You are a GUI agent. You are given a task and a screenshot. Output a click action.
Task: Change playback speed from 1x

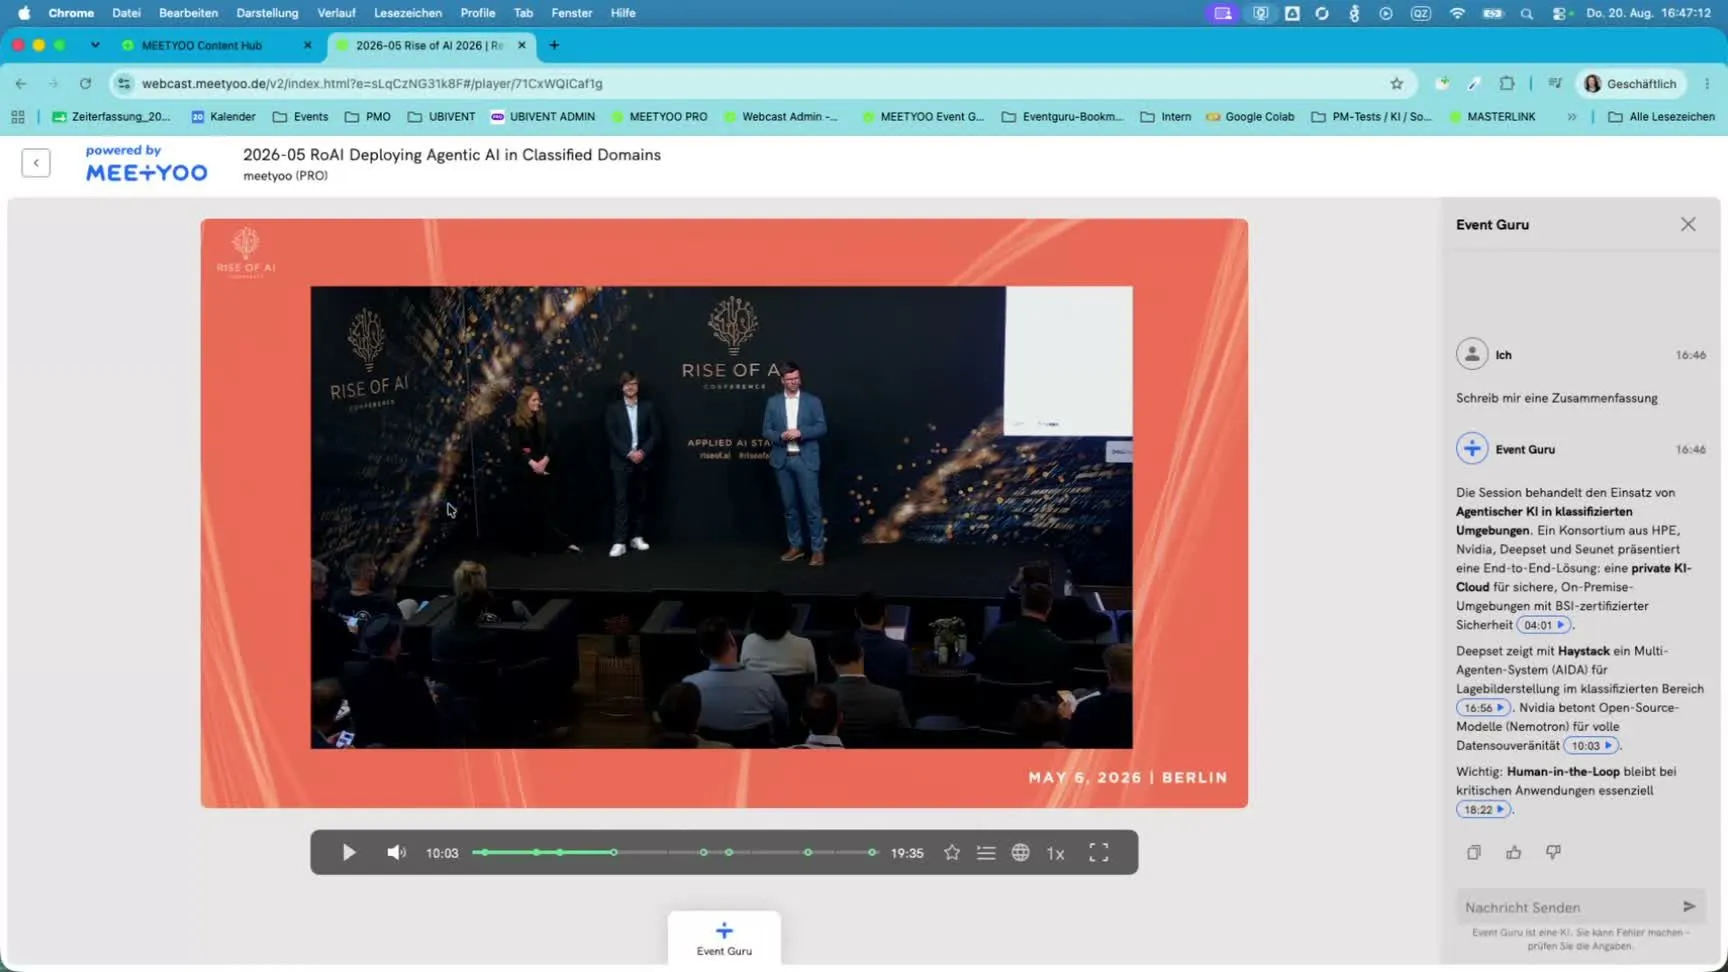(x=1055, y=853)
